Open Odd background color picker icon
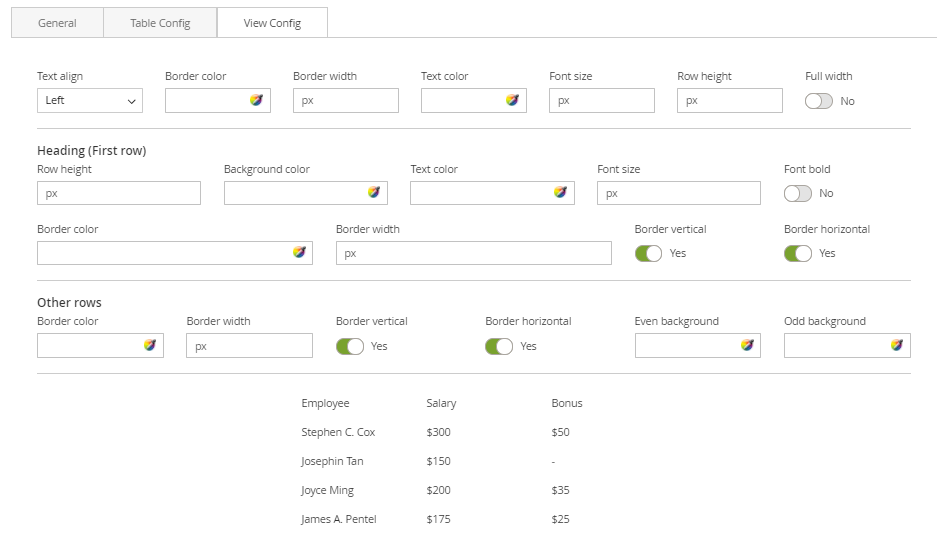Viewport: 942px width, 550px height. tap(896, 345)
